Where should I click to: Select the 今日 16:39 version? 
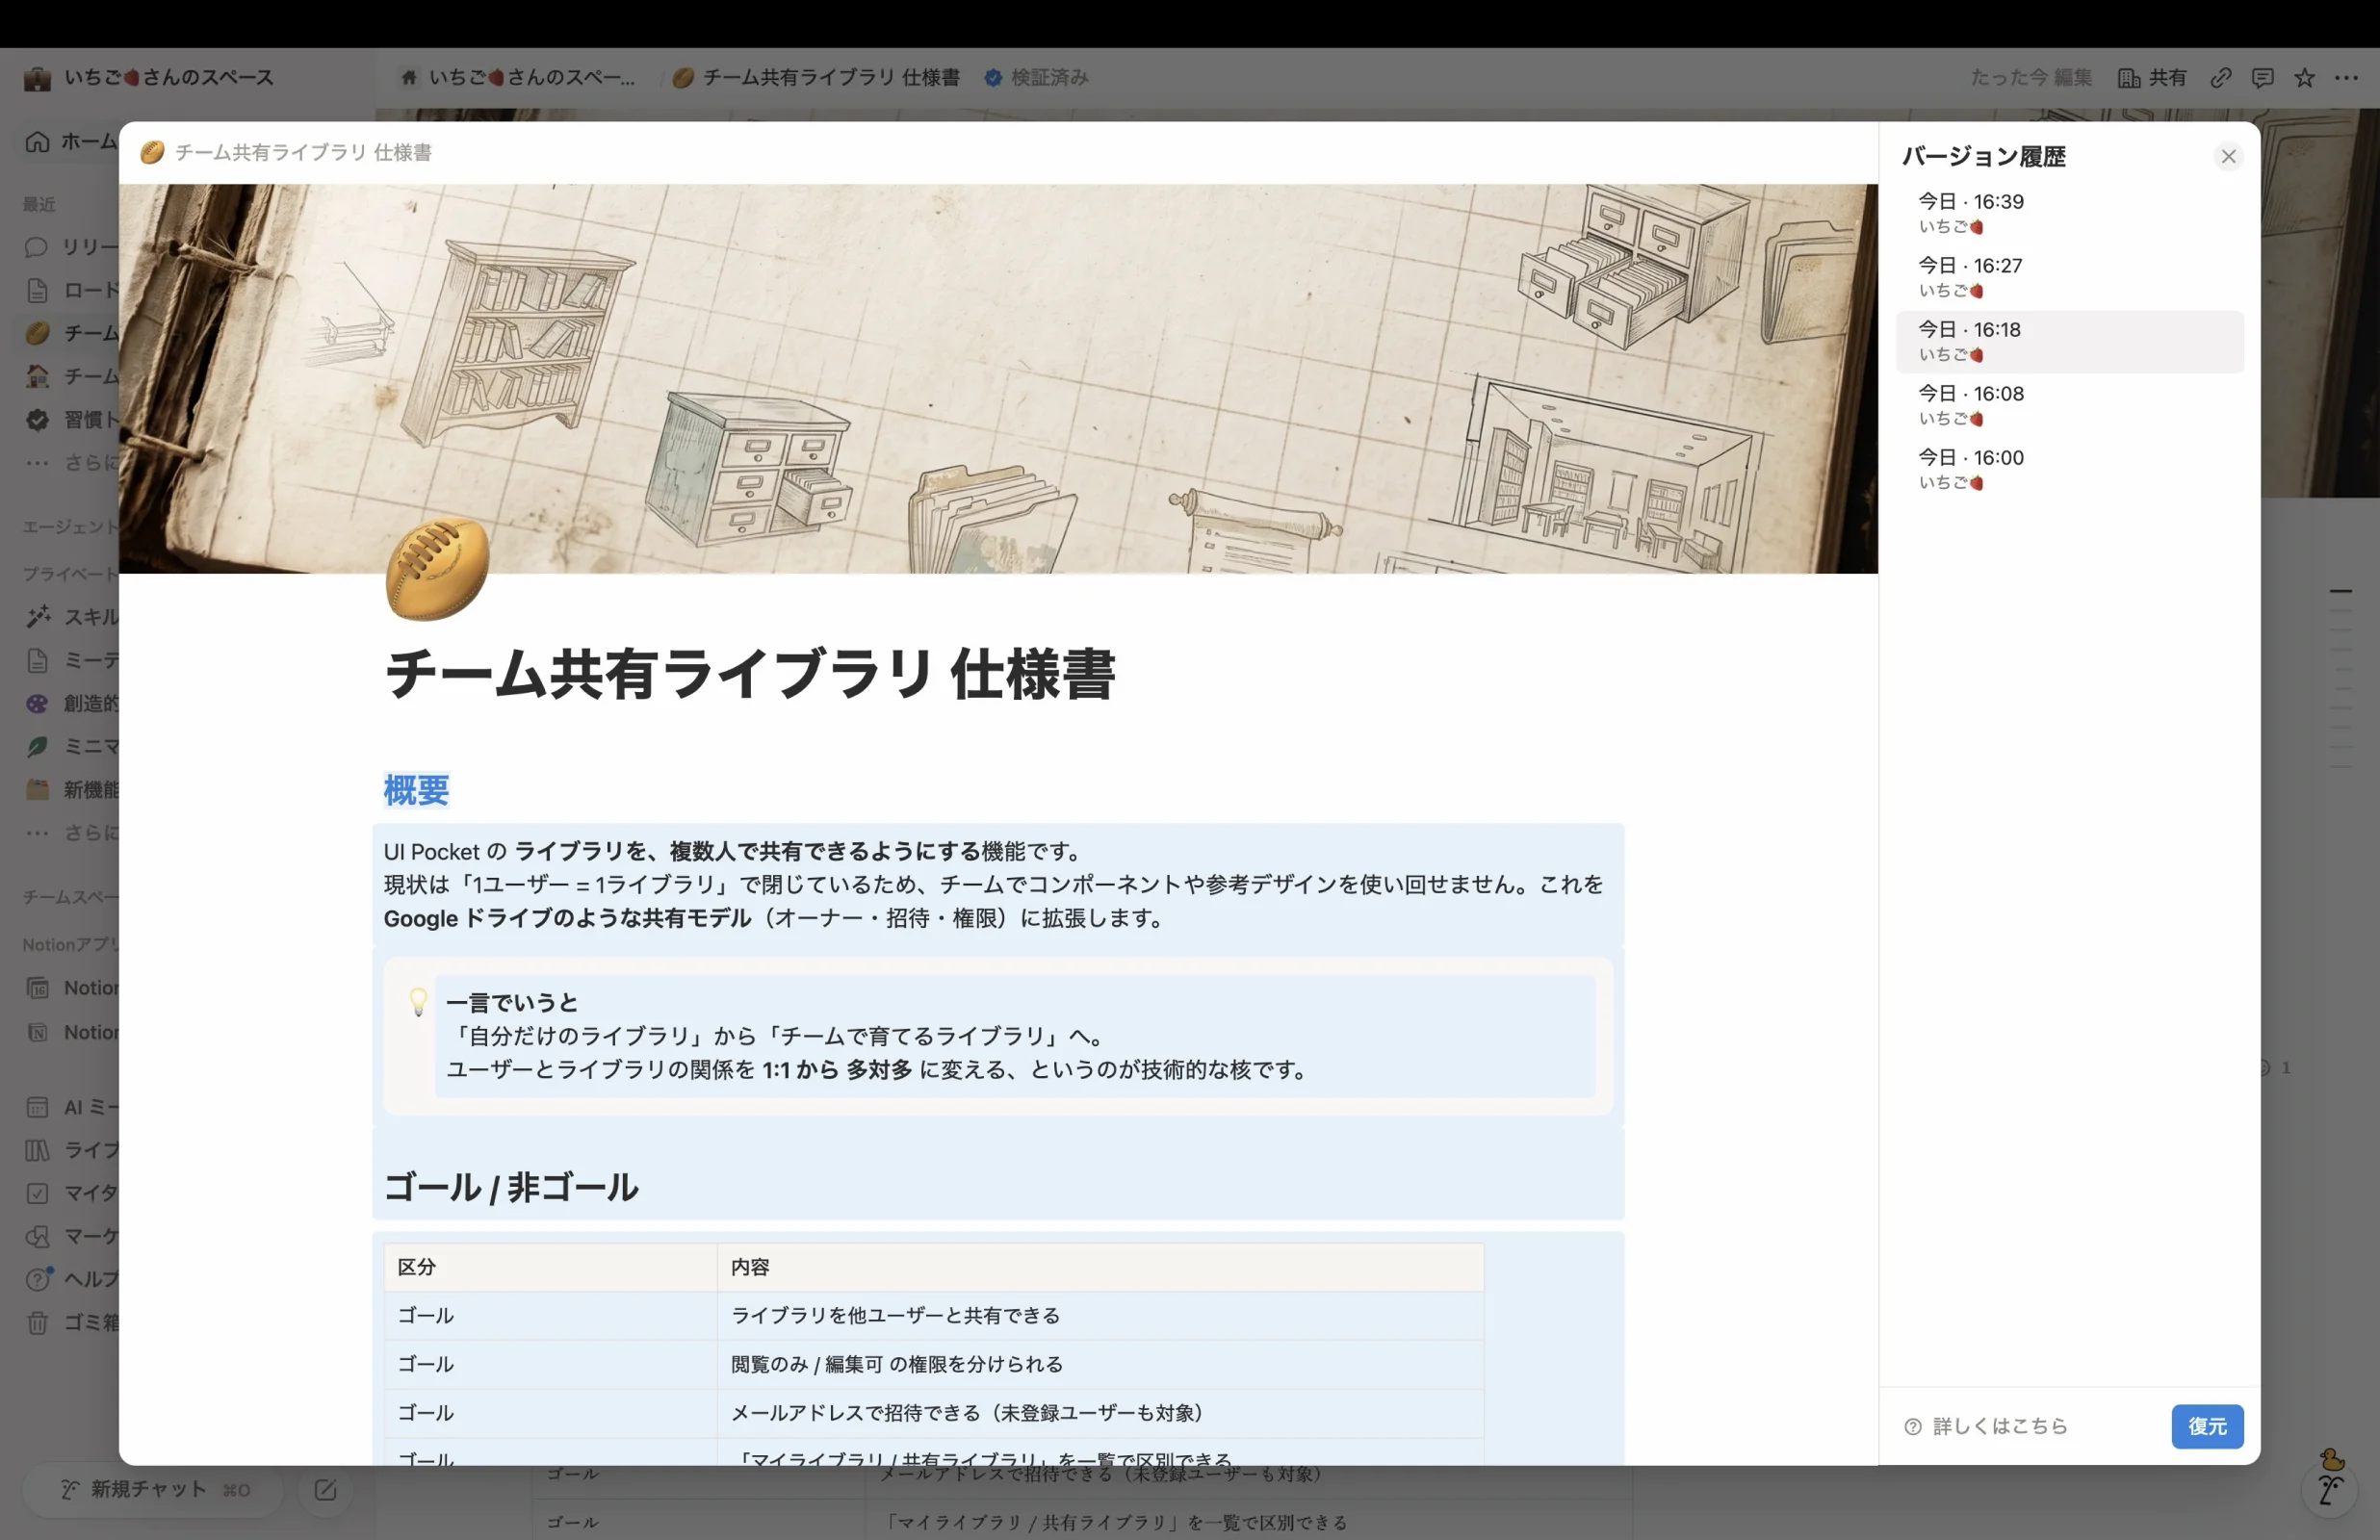tap(2069, 213)
